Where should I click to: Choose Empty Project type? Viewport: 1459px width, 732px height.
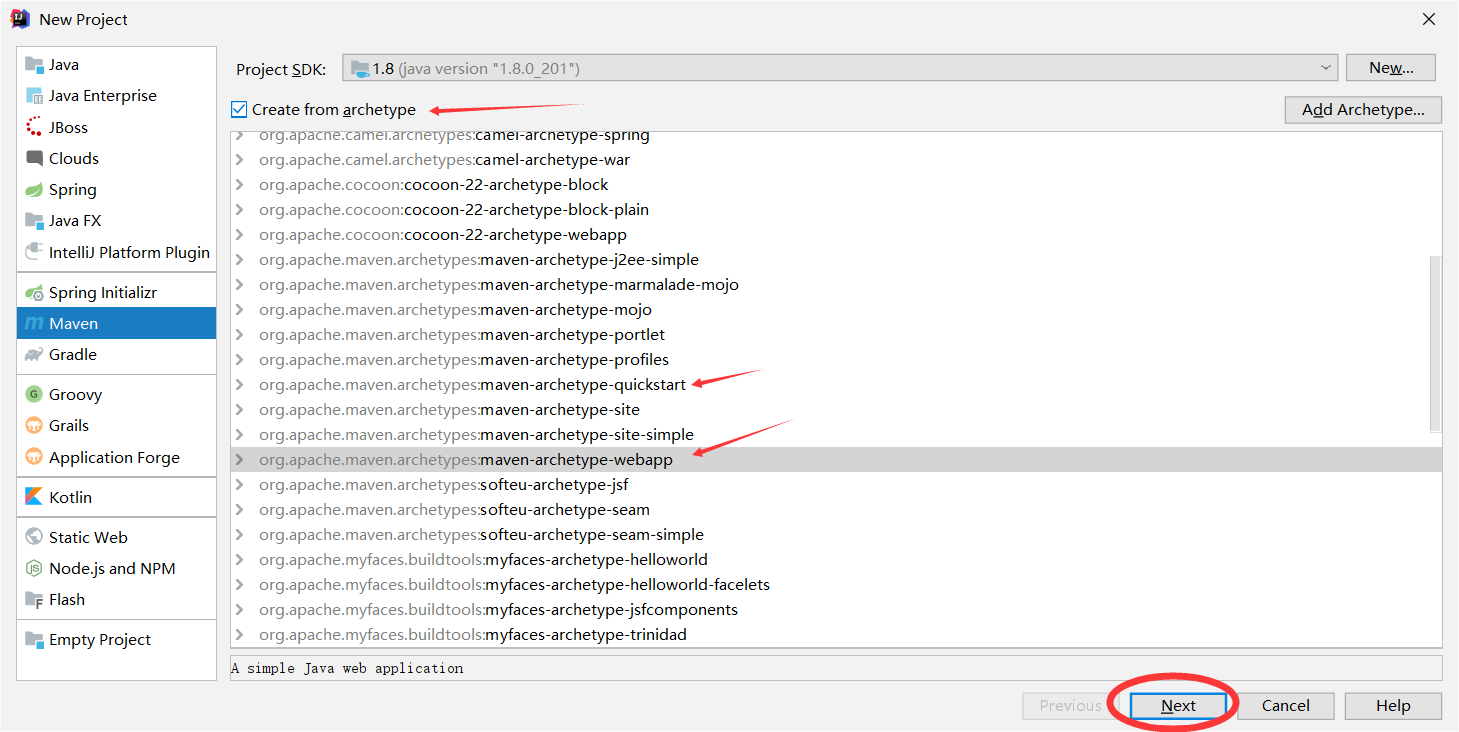116,640
